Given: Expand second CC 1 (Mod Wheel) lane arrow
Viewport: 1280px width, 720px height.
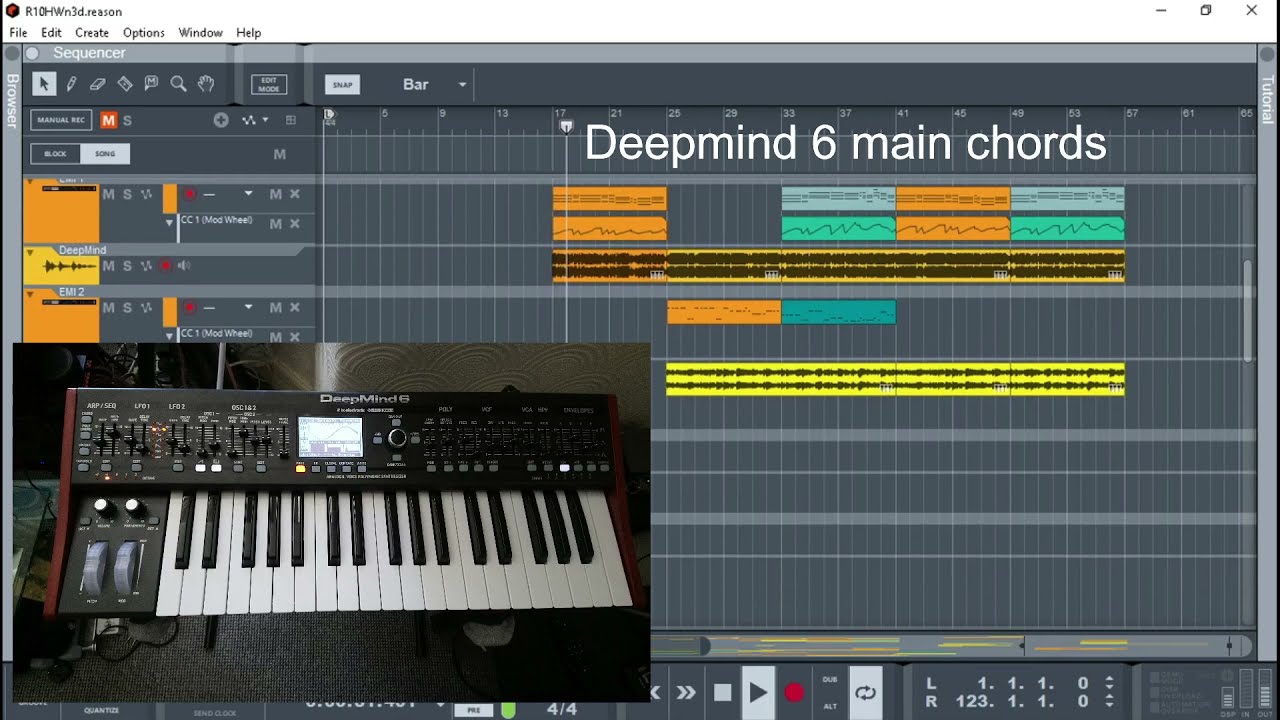Looking at the screenshot, I should coord(170,336).
